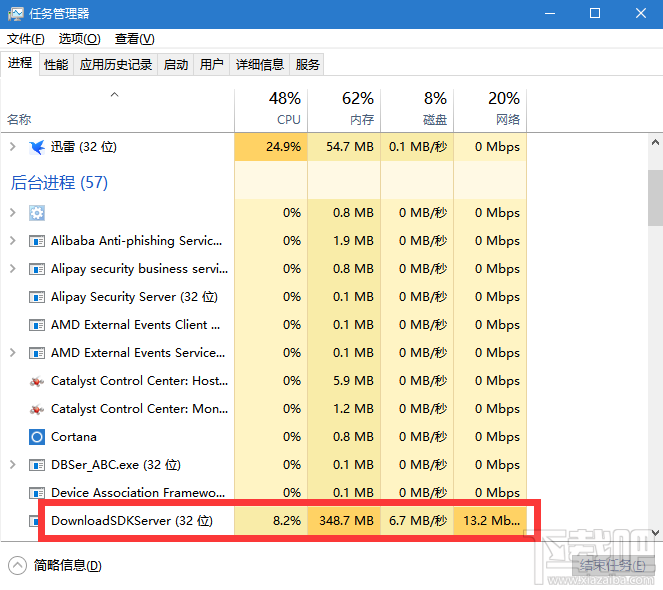Click the 24.9% CPU value for 迅雷

[283, 147]
